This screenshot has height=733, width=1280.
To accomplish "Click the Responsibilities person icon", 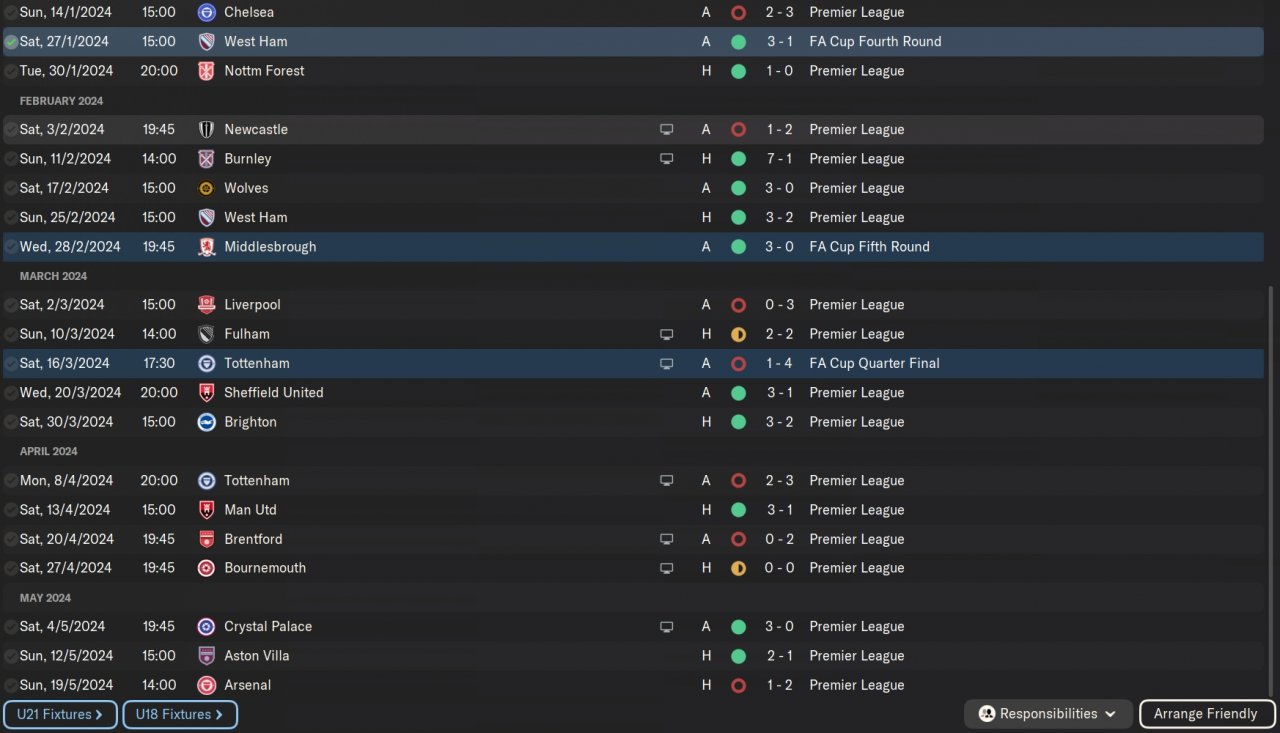I will click(986, 714).
